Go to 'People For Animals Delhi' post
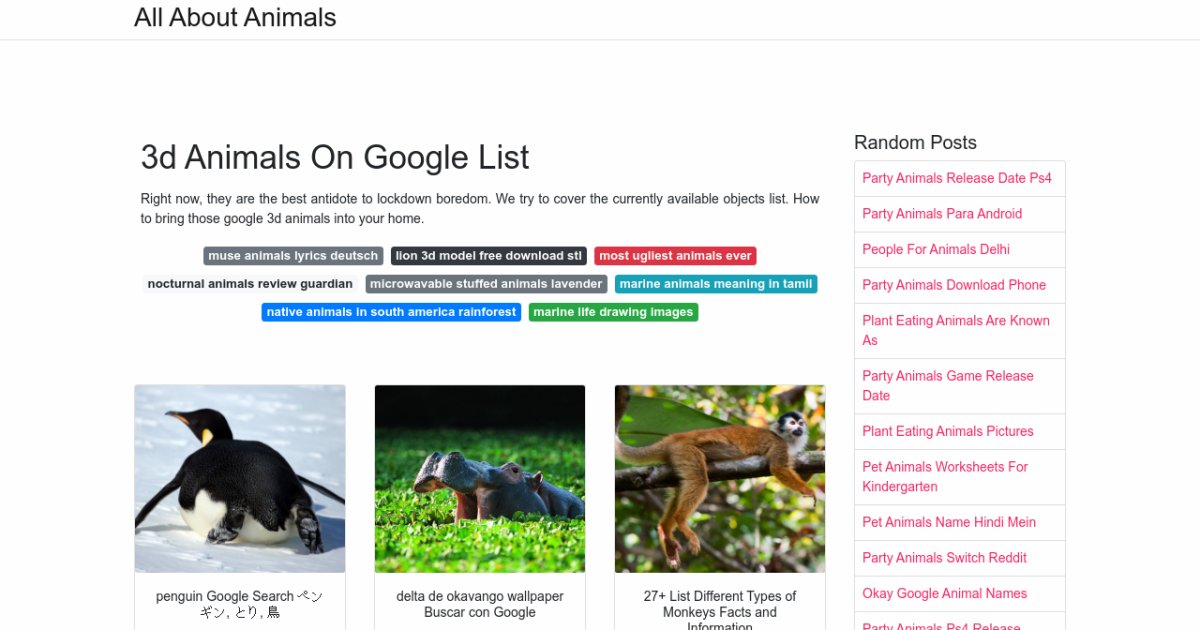 [936, 249]
